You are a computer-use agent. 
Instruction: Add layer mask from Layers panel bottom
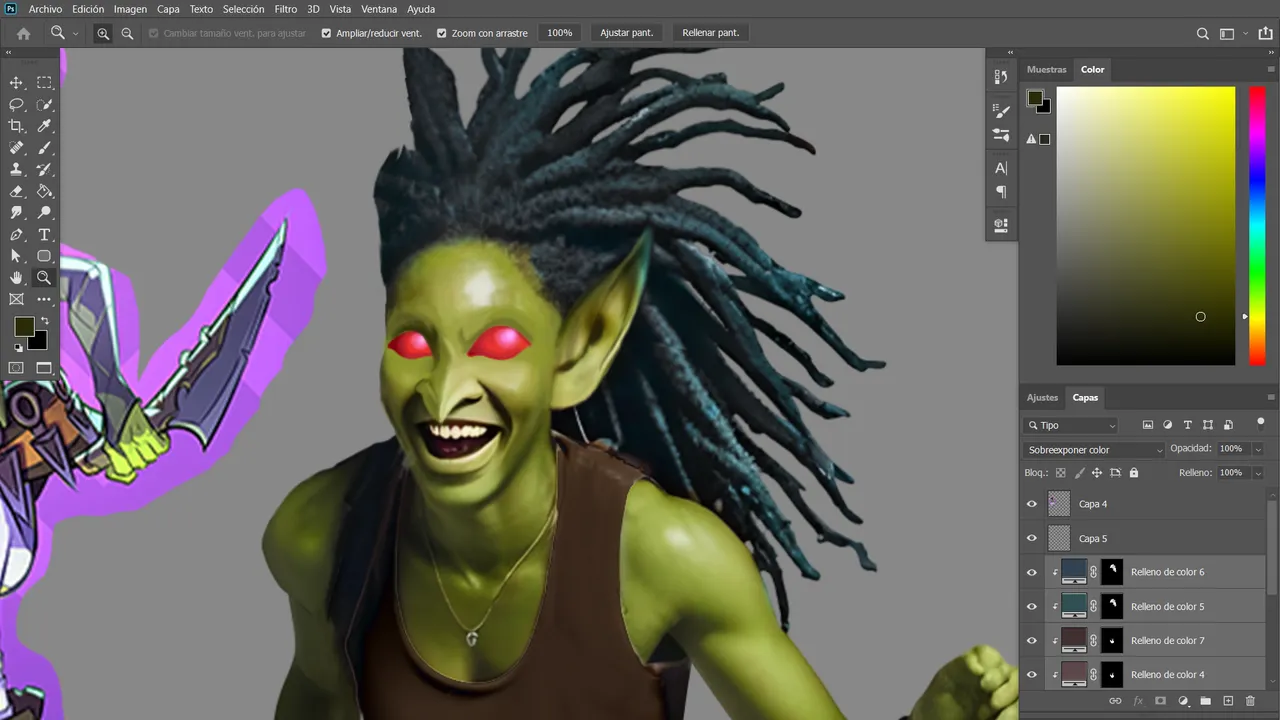pyautogui.click(x=1160, y=701)
